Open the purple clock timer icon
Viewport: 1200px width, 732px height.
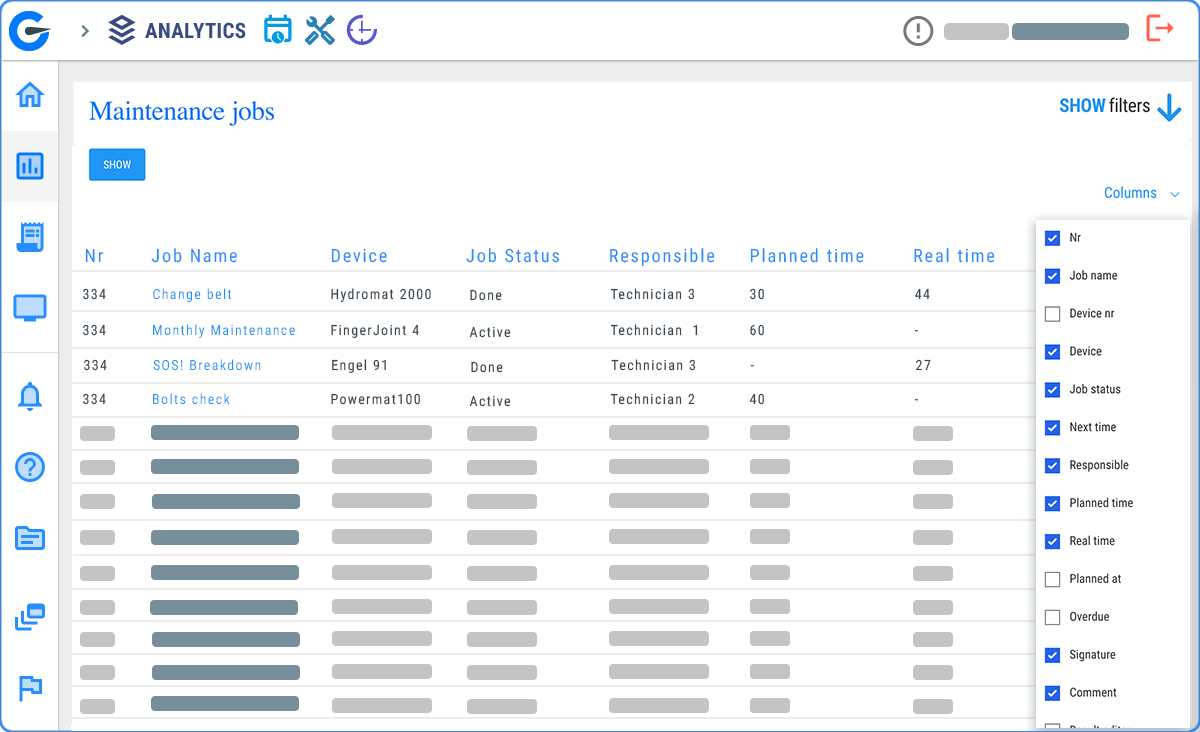(x=361, y=31)
